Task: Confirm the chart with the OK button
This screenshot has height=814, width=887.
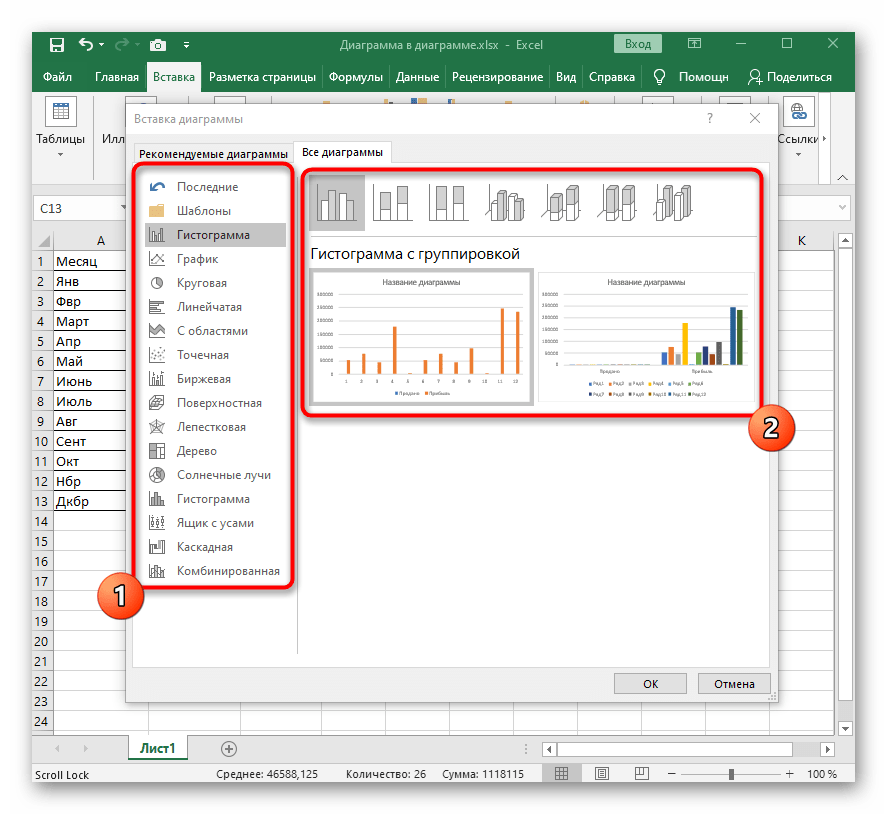Action: coord(650,684)
